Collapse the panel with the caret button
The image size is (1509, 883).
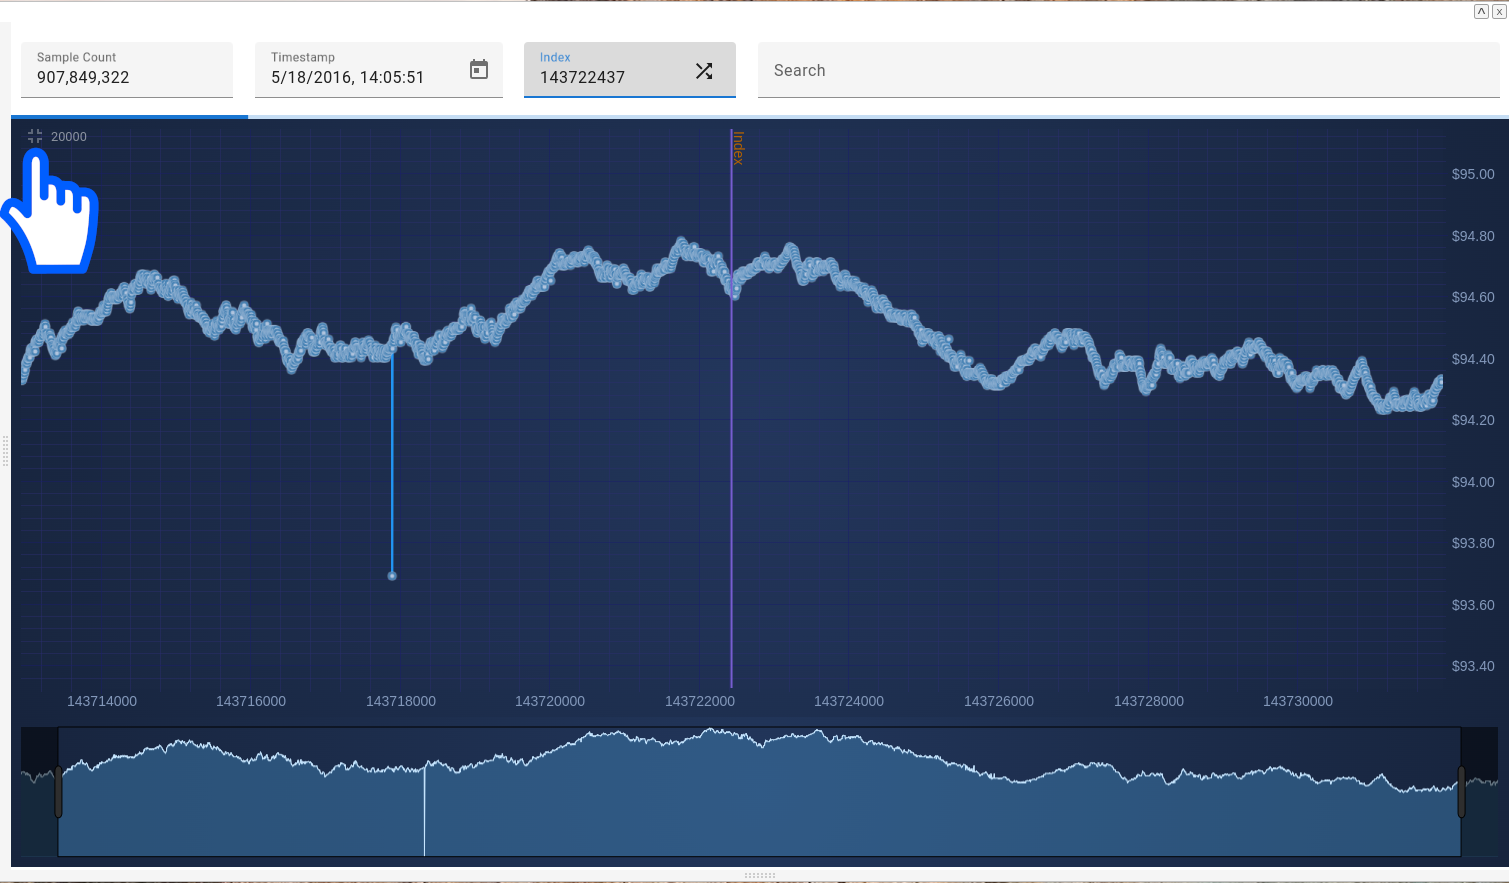pyautogui.click(x=1481, y=12)
